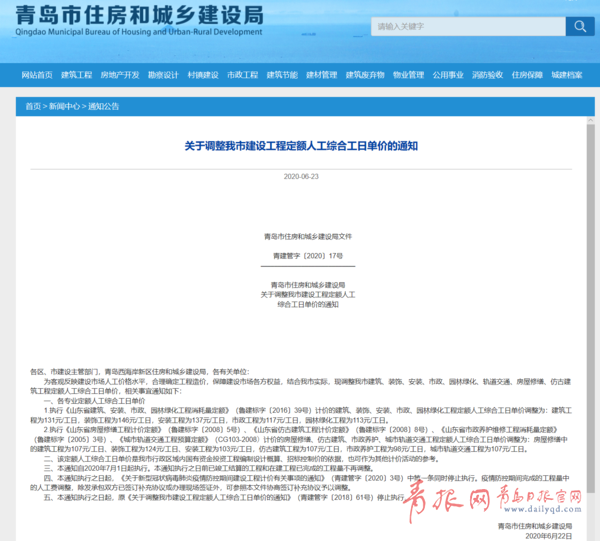
Task: Open 建筑废弃物 menu item
Action: (x=365, y=75)
